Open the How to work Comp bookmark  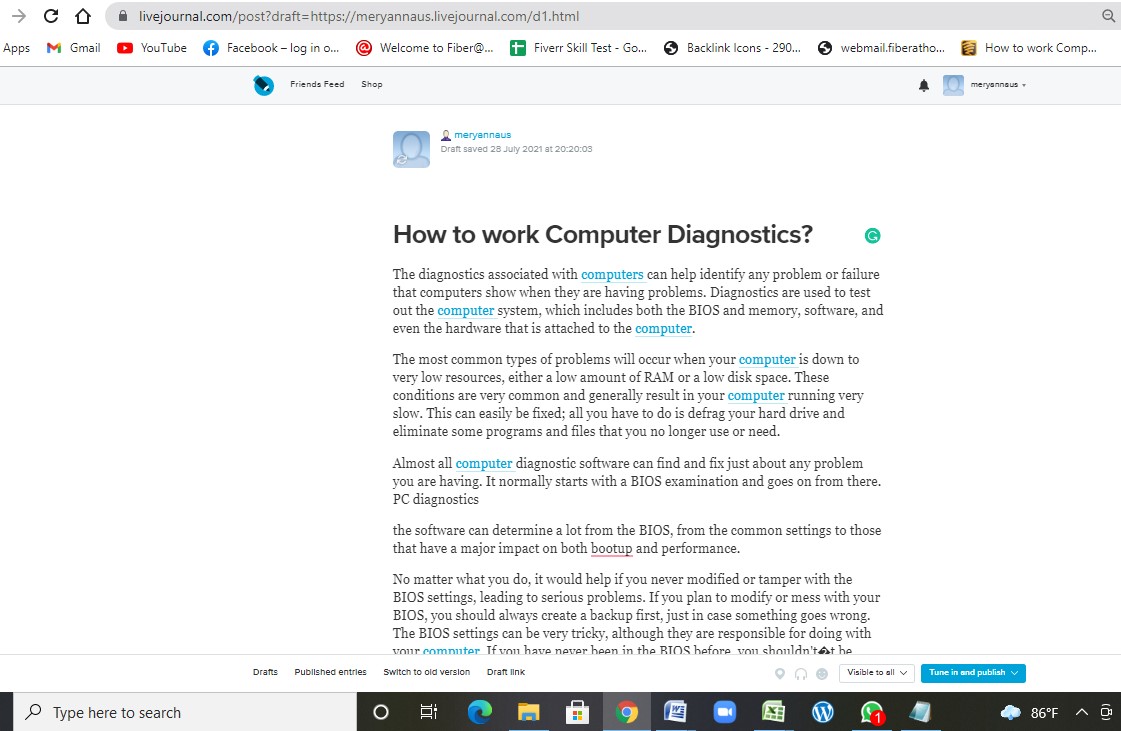click(1029, 48)
